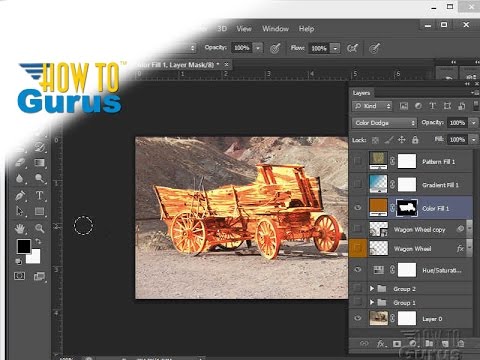The image size is (480, 360).
Task: Click the add layer style fx icon
Action: [x=381, y=343]
